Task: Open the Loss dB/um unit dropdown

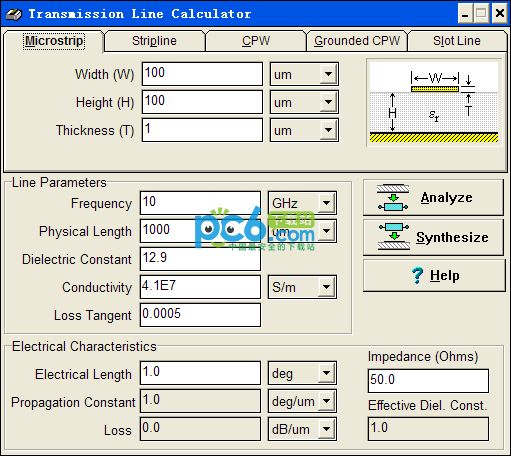Action: pos(326,429)
